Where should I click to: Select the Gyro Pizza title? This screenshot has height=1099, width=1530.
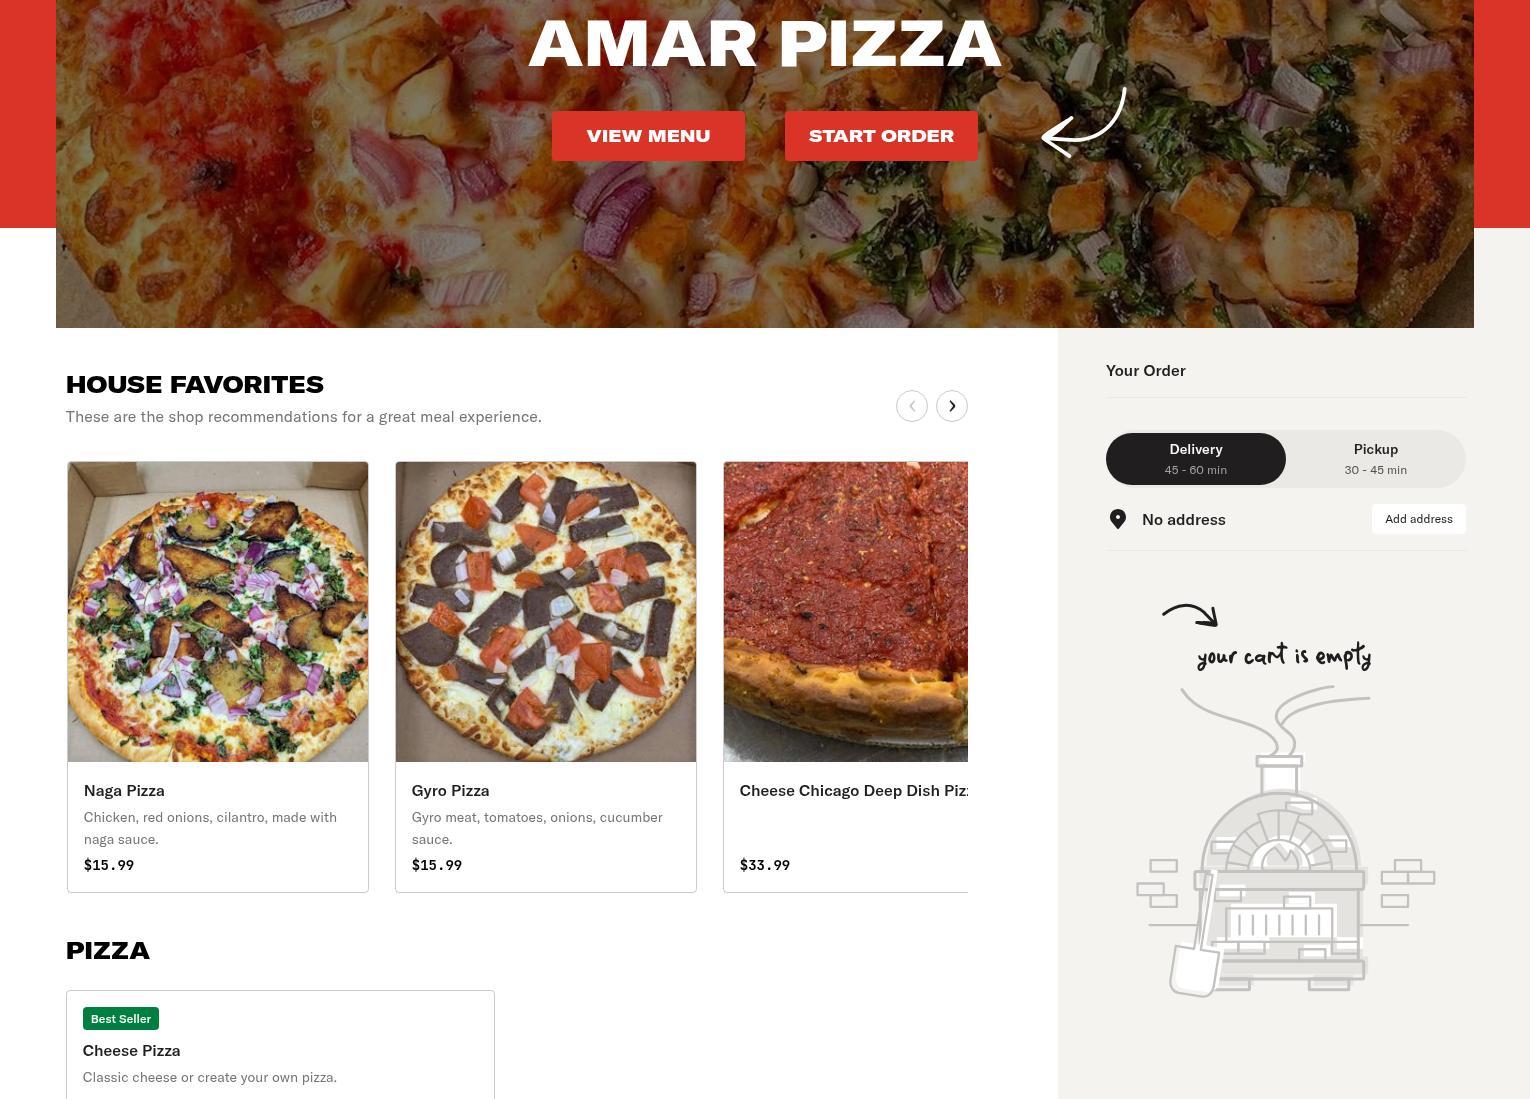(450, 791)
